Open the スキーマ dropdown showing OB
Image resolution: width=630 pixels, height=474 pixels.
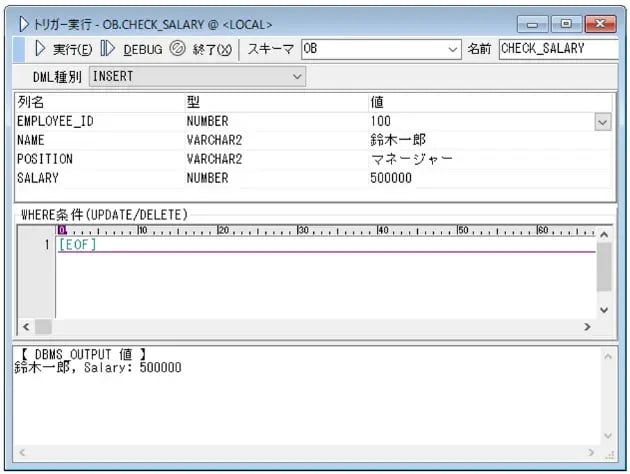pos(451,49)
